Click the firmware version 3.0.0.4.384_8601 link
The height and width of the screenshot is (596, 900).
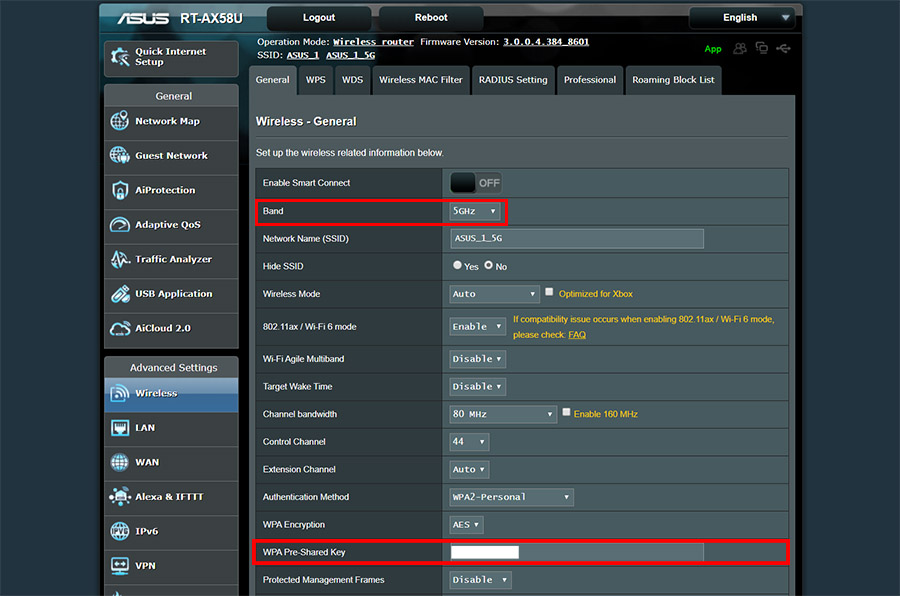pos(546,42)
